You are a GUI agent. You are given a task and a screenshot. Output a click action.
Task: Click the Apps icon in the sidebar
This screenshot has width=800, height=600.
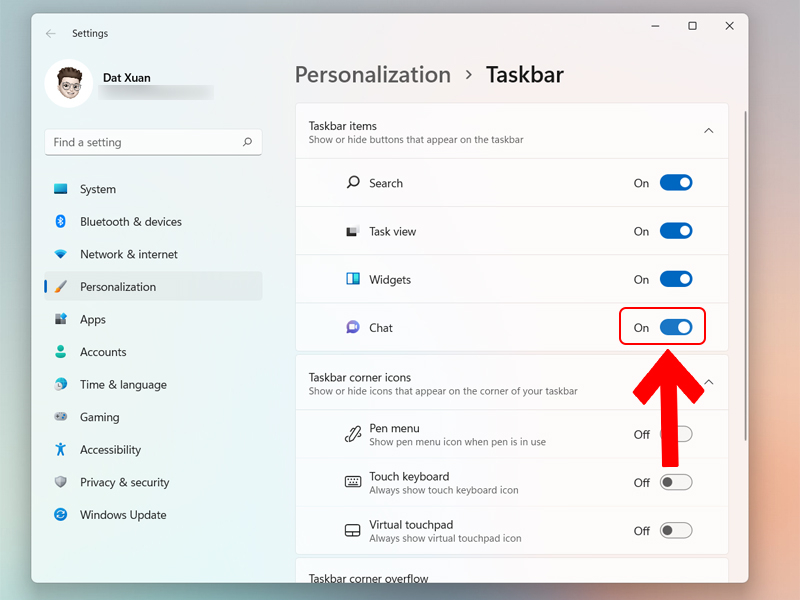(61, 319)
